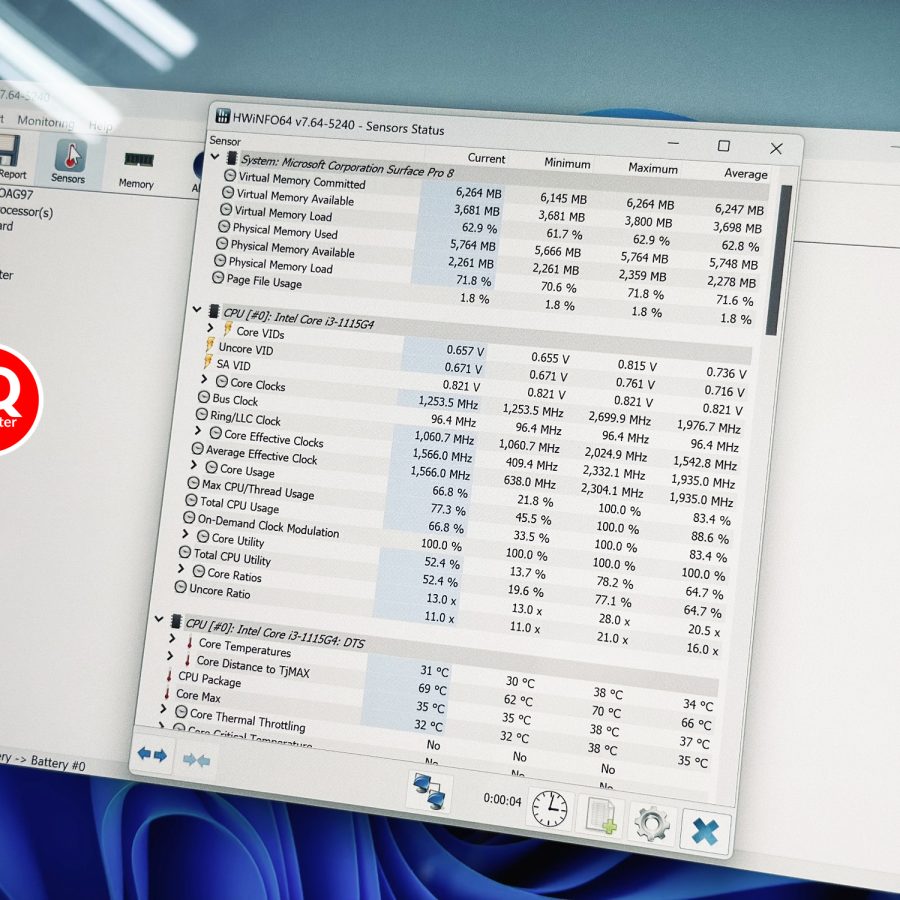The width and height of the screenshot is (900, 900).
Task: Click the 2,699.9 MHz maximum value
Action: (x=619, y=418)
